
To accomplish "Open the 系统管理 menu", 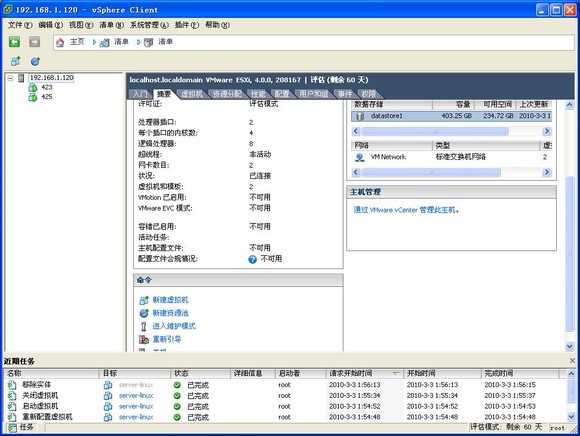I will point(149,25).
